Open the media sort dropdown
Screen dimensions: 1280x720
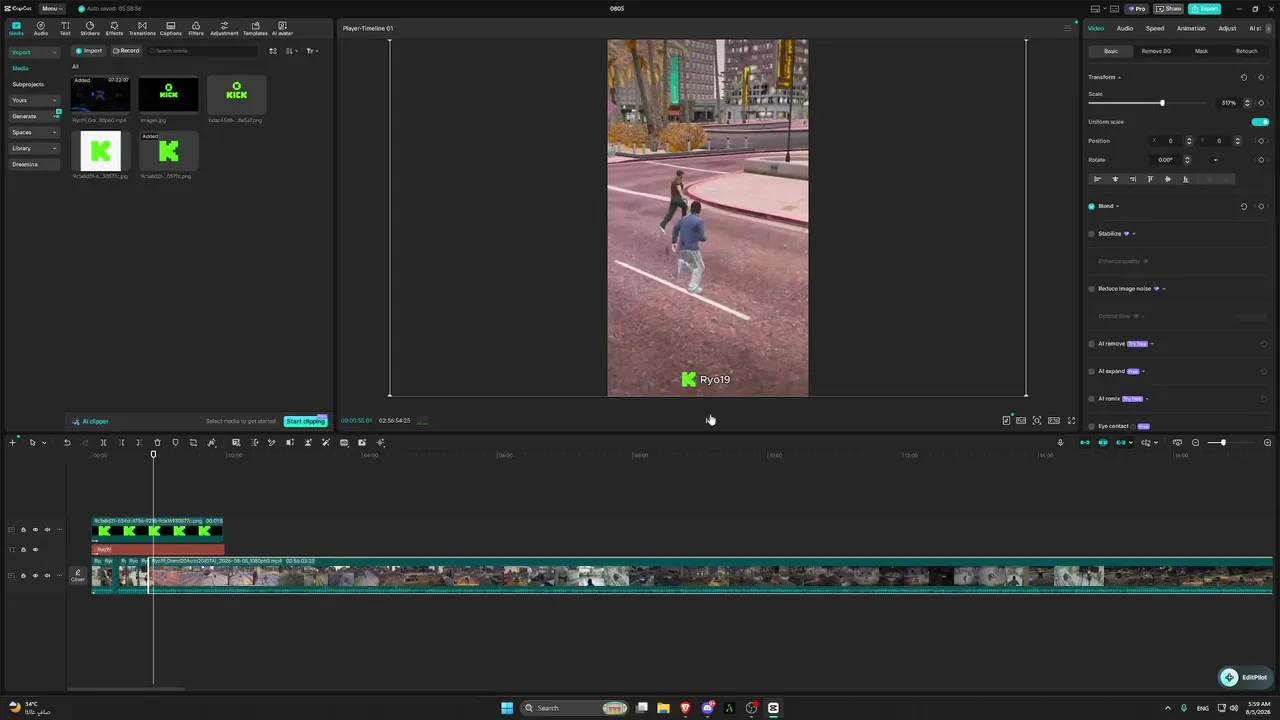[291, 51]
